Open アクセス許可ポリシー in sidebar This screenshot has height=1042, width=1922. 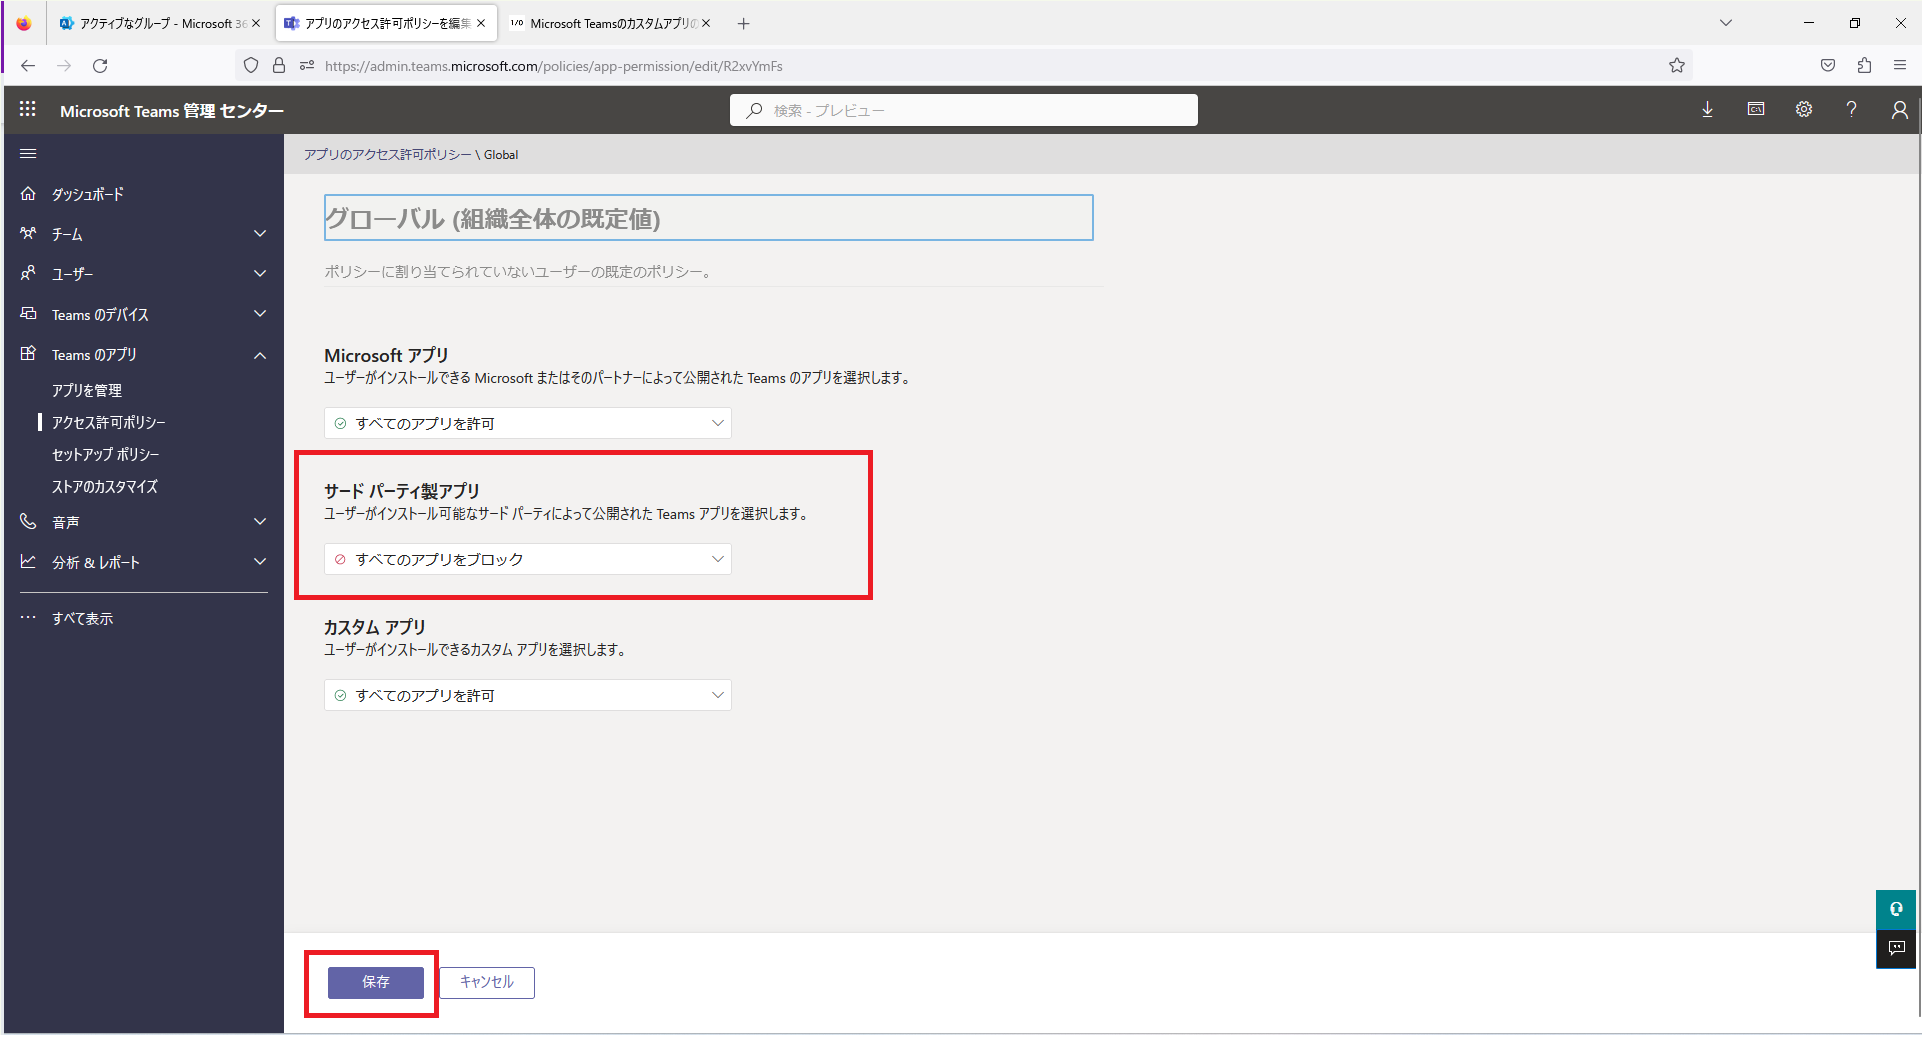tap(109, 422)
